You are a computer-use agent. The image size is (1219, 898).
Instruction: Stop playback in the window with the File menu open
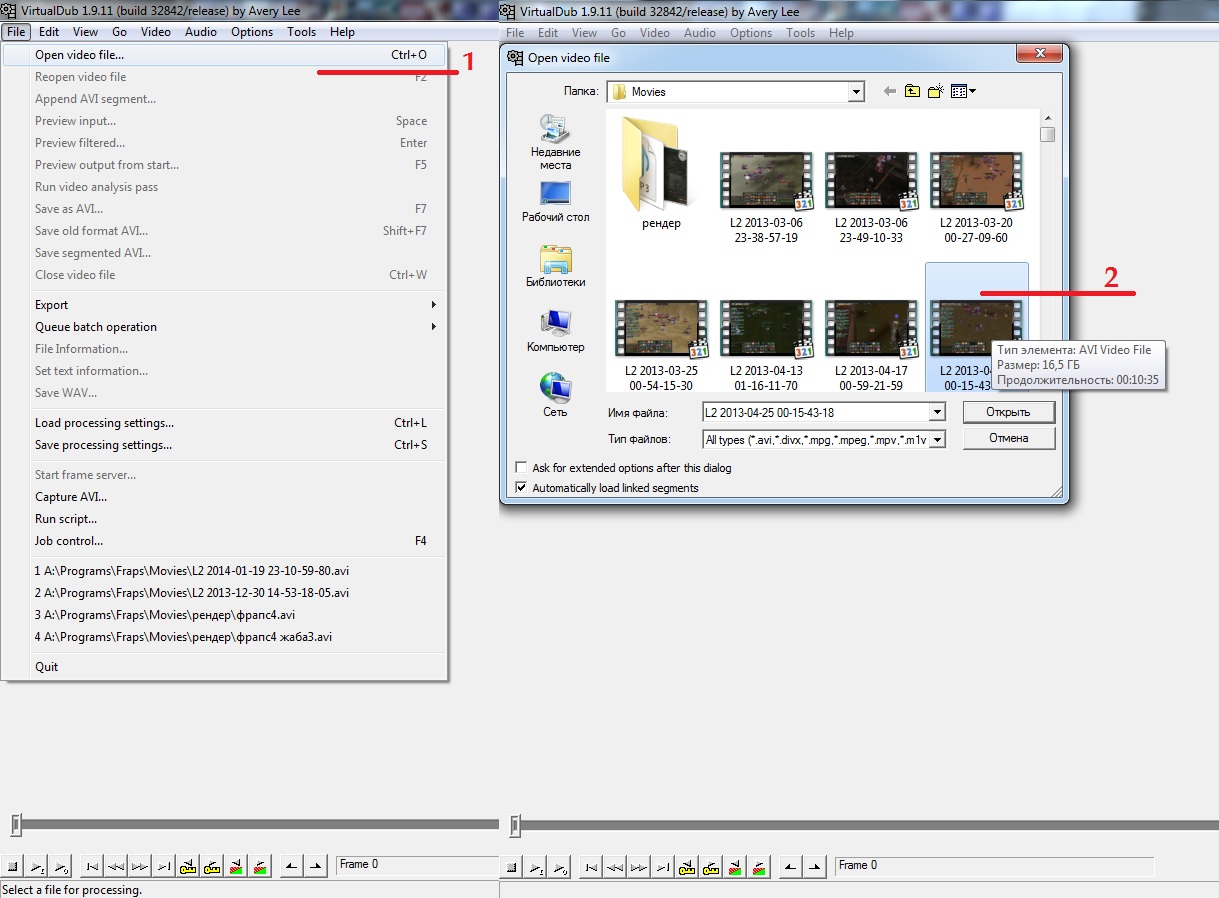12,866
